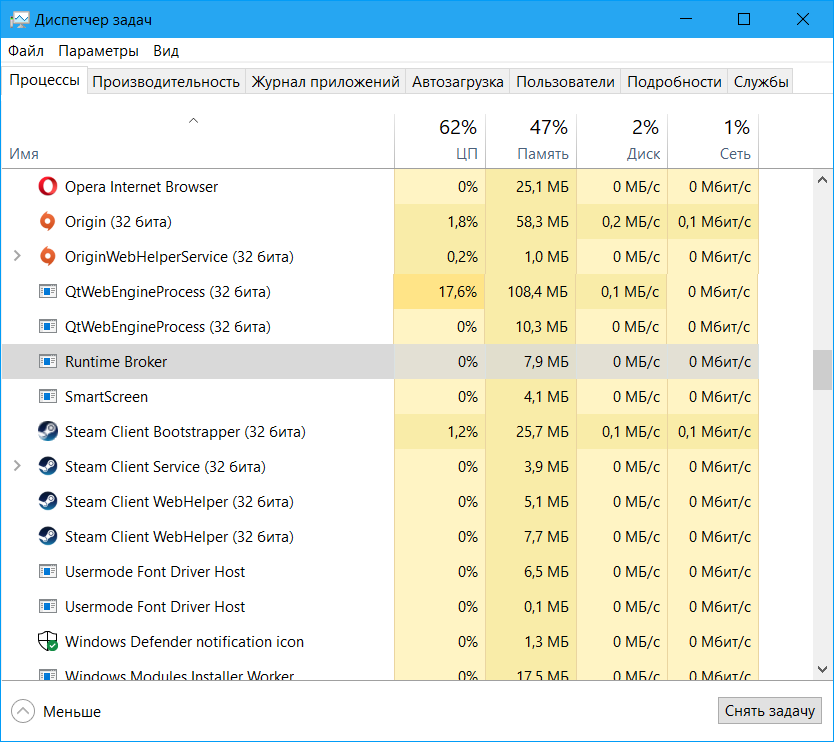The width and height of the screenshot is (834, 742).
Task: Sort by the Сеть 1% column header
Action: (x=713, y=141)
